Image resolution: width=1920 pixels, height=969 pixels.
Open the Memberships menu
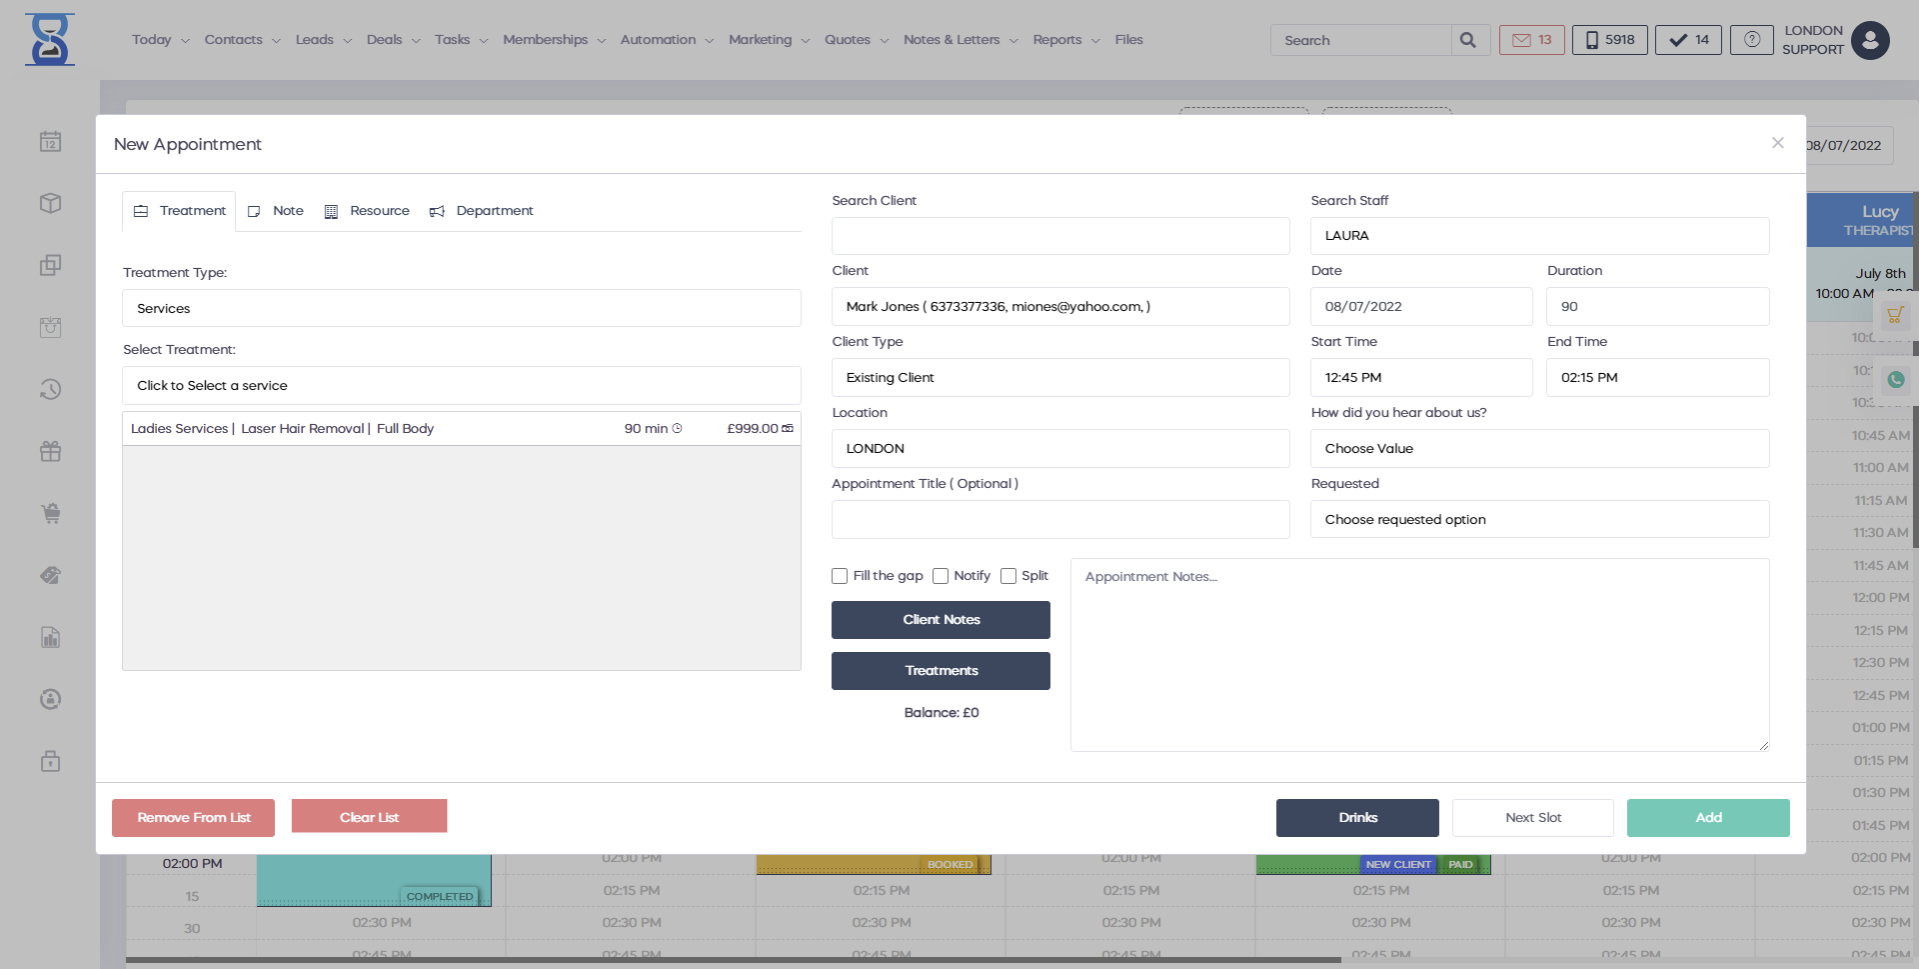[553, 40]
